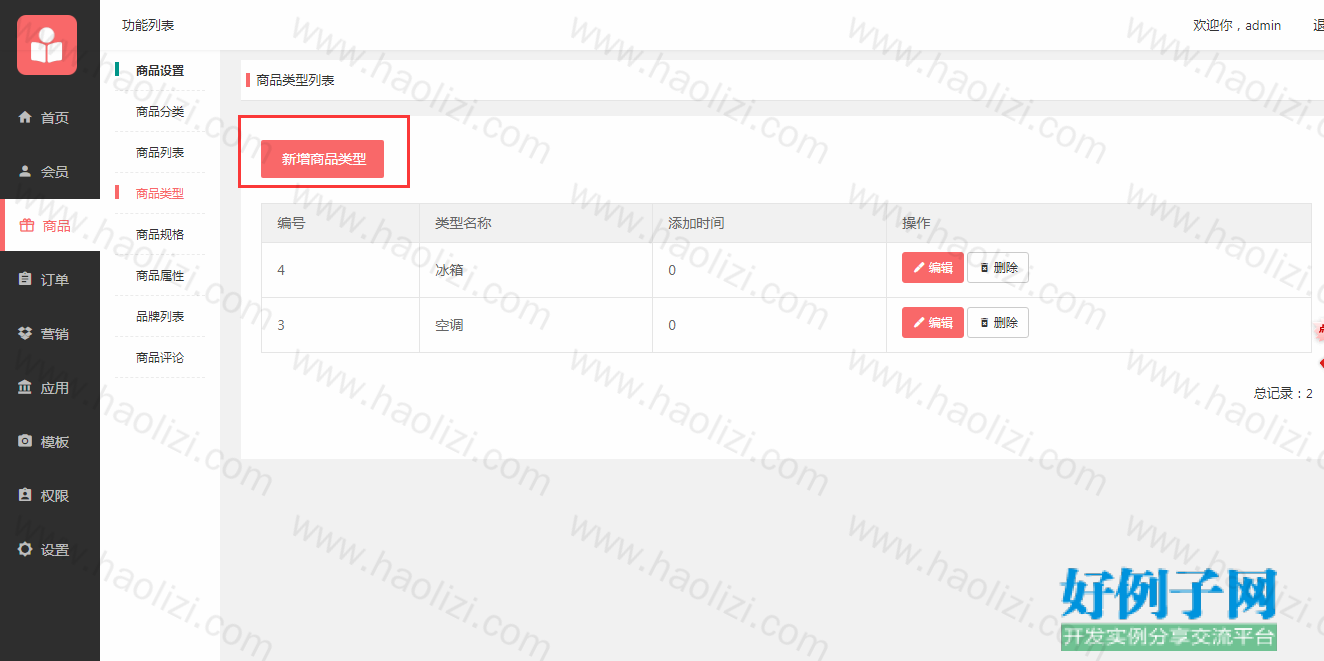Viewport: 1324px width, 661px height.
Task: Click the 功能列表 header label
Action: (x=148, y=25)
